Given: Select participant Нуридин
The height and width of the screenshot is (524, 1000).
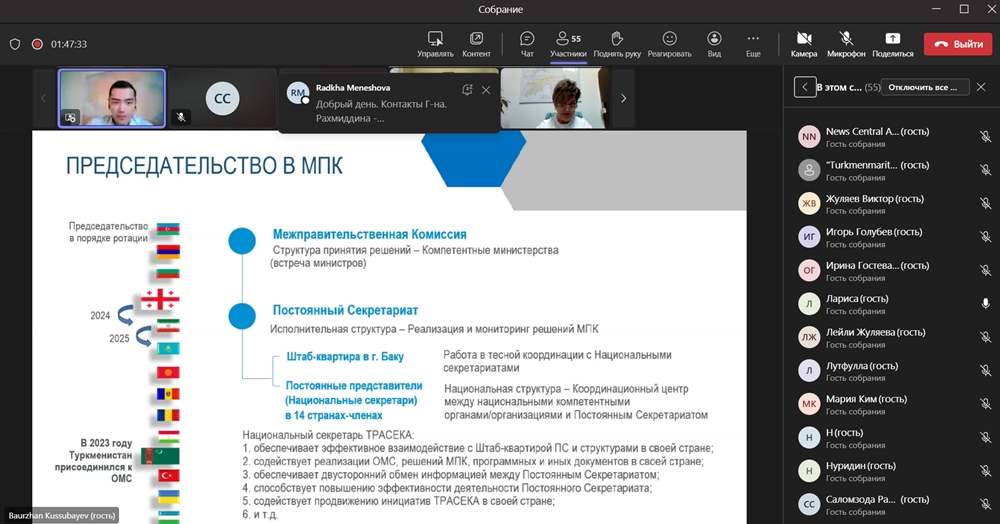Looking at the screenshot, I should tap(892, 471).
